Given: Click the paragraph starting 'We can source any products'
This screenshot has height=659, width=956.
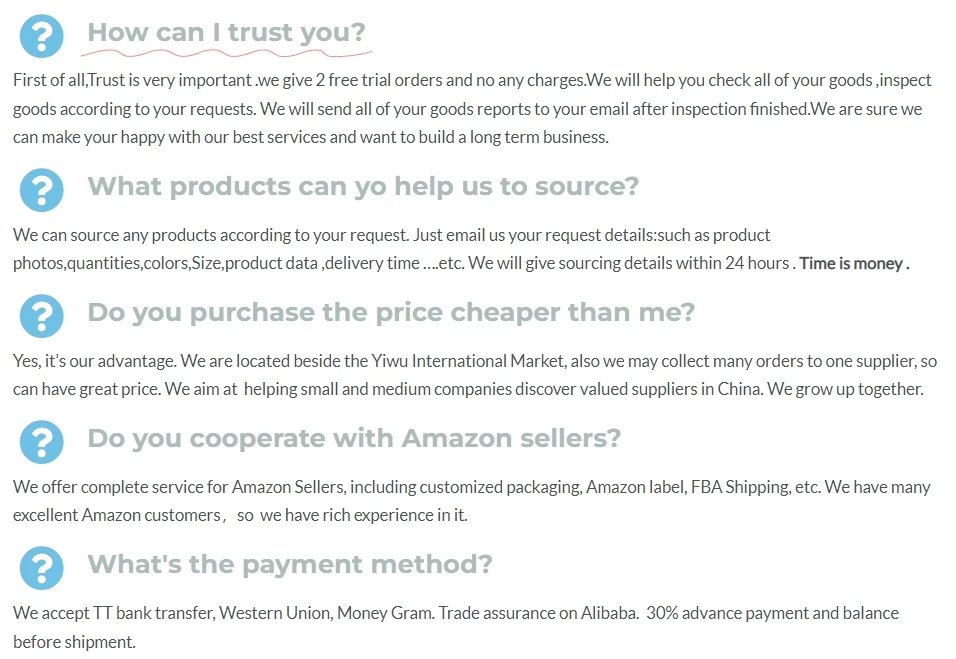Looking at the screenshot, I should (461, 249).
